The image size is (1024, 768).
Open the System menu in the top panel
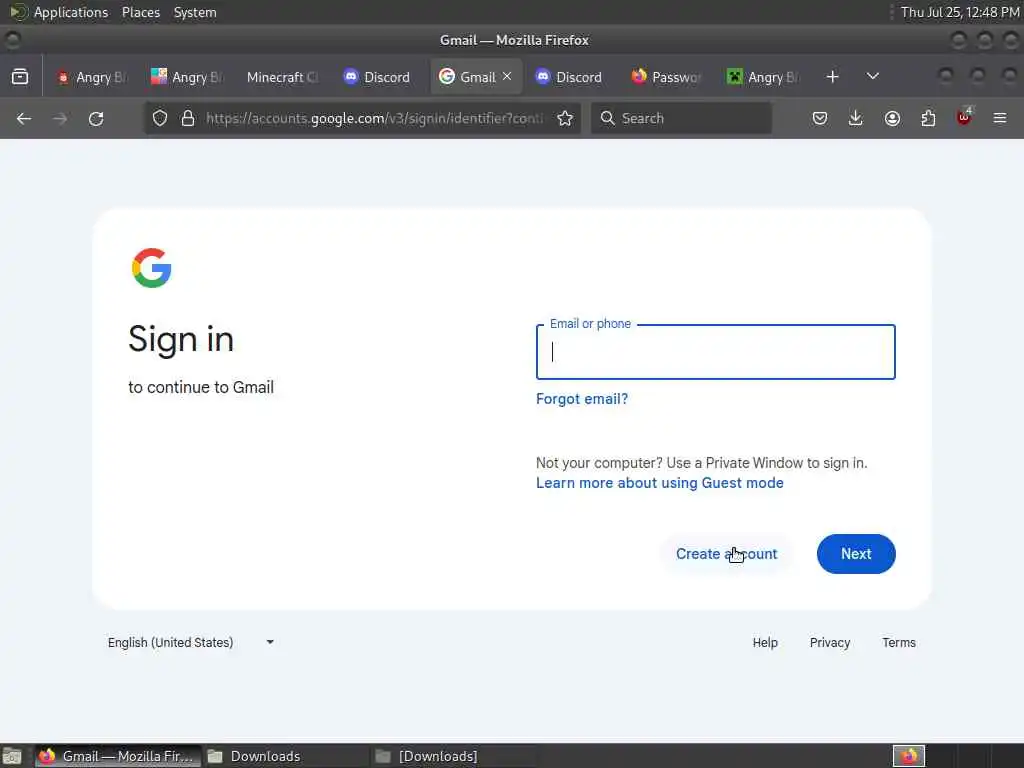pos(195,12)
